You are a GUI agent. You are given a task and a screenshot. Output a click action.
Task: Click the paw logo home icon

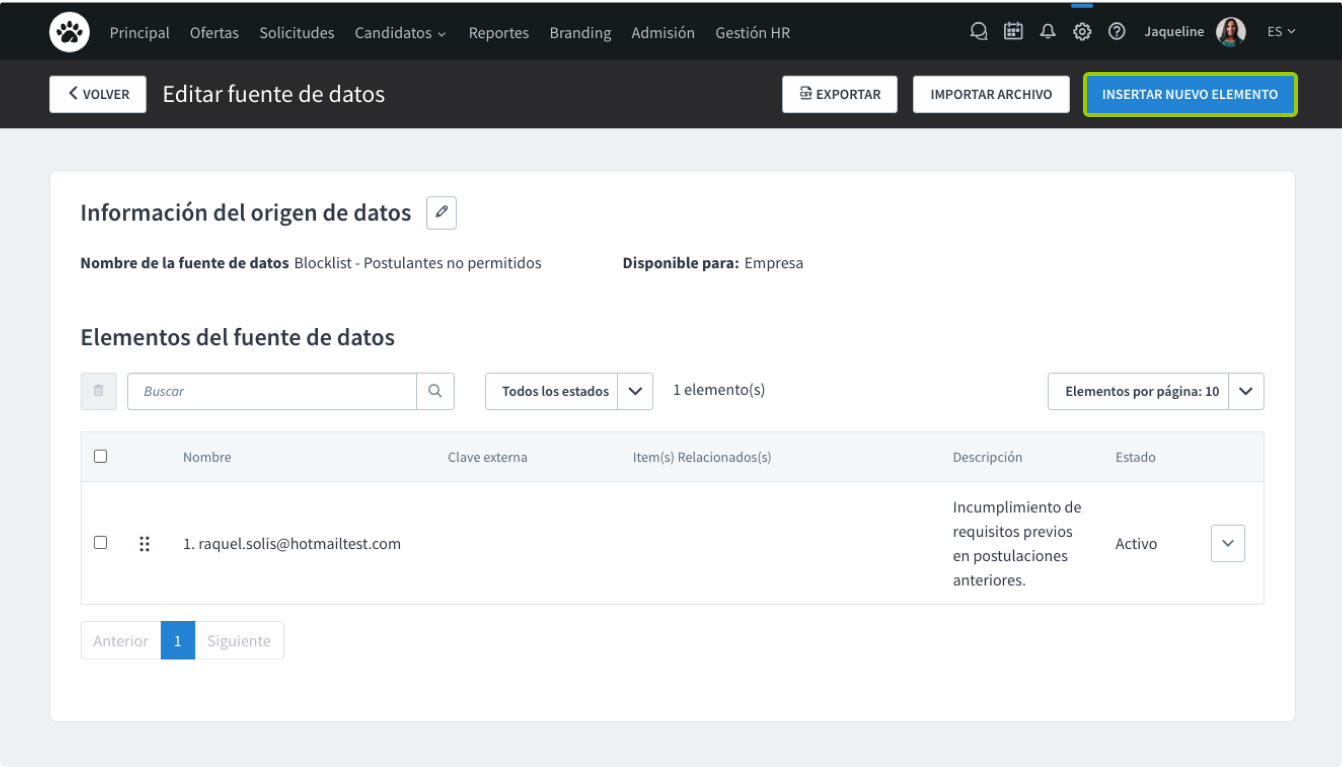[x=69, y=33]
